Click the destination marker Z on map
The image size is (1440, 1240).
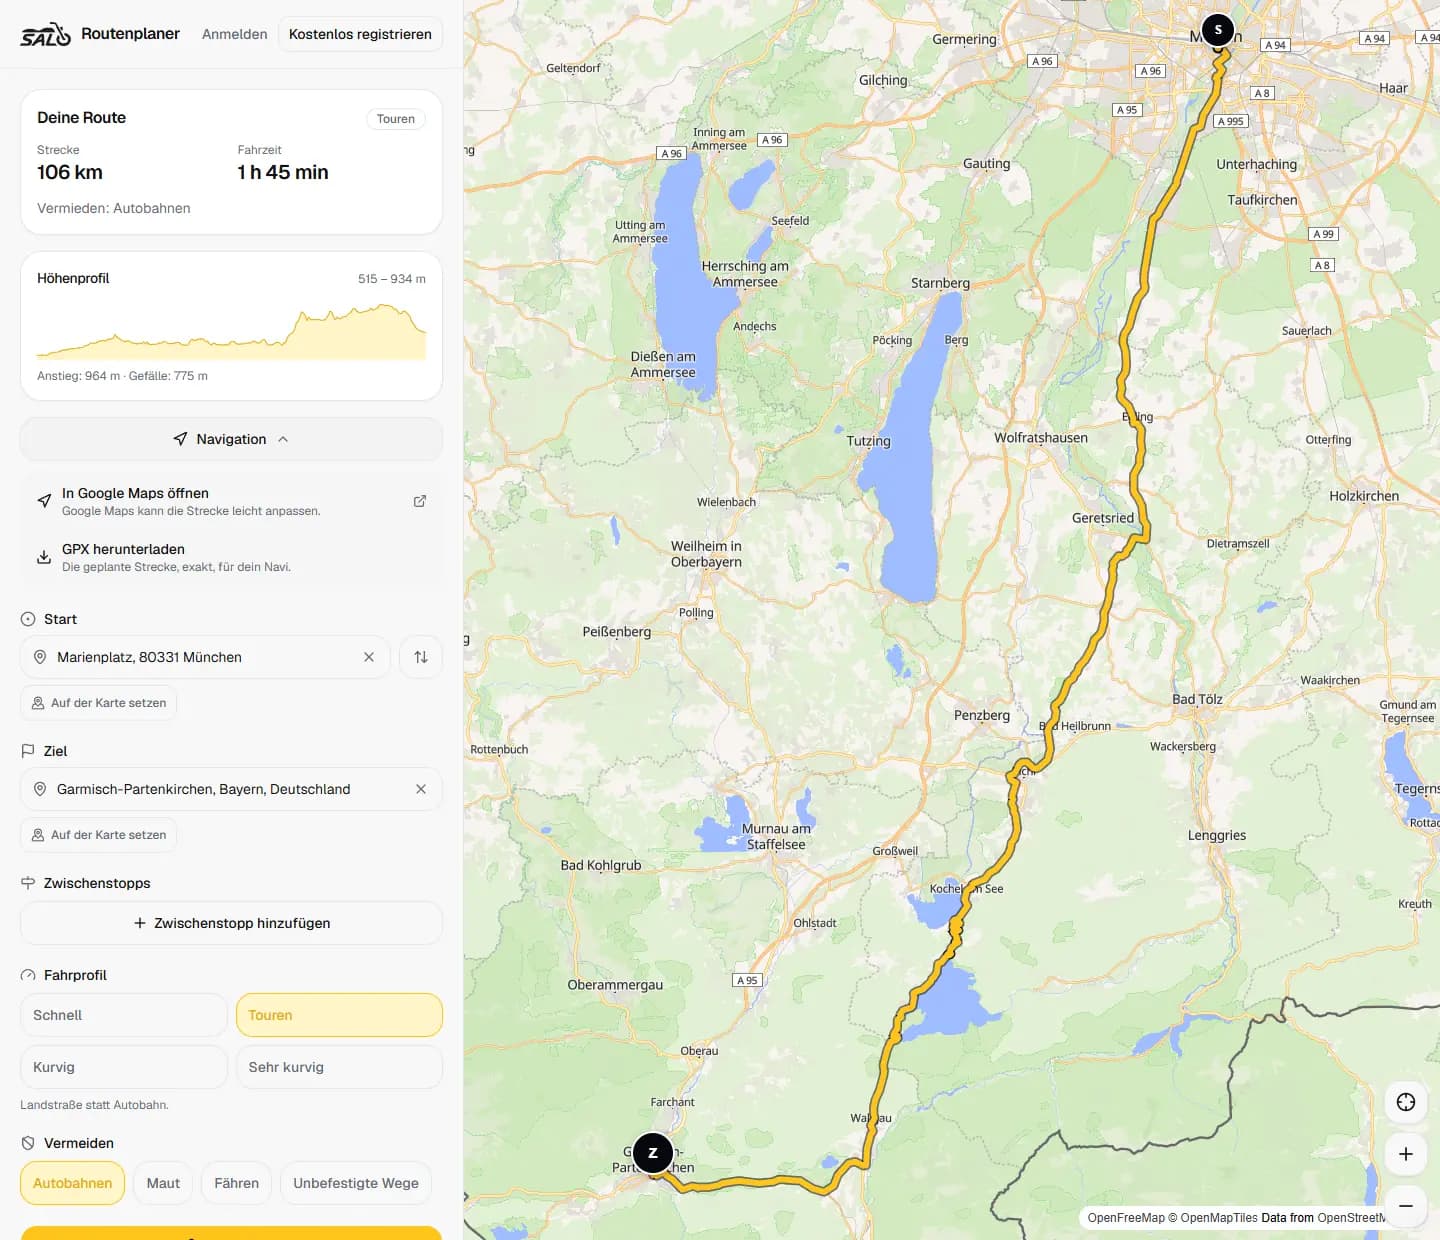pos(653,1153)
